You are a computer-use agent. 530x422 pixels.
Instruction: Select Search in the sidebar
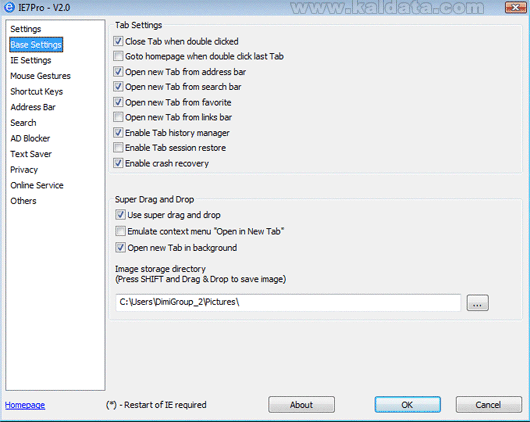tap(23, 122)
